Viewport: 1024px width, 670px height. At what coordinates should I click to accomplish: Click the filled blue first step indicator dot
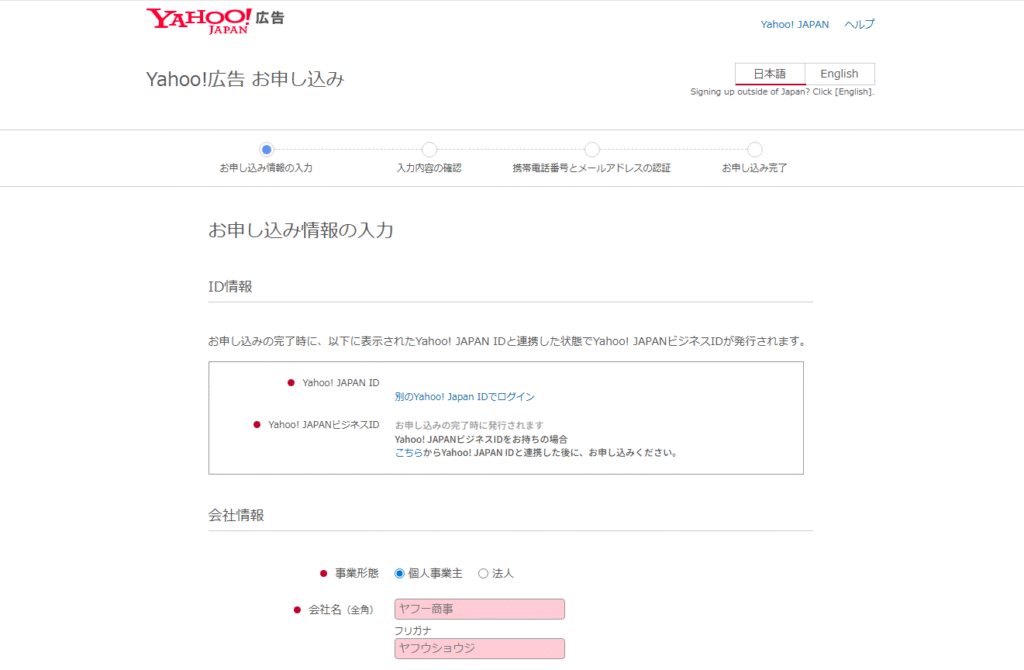click(265, 149)
